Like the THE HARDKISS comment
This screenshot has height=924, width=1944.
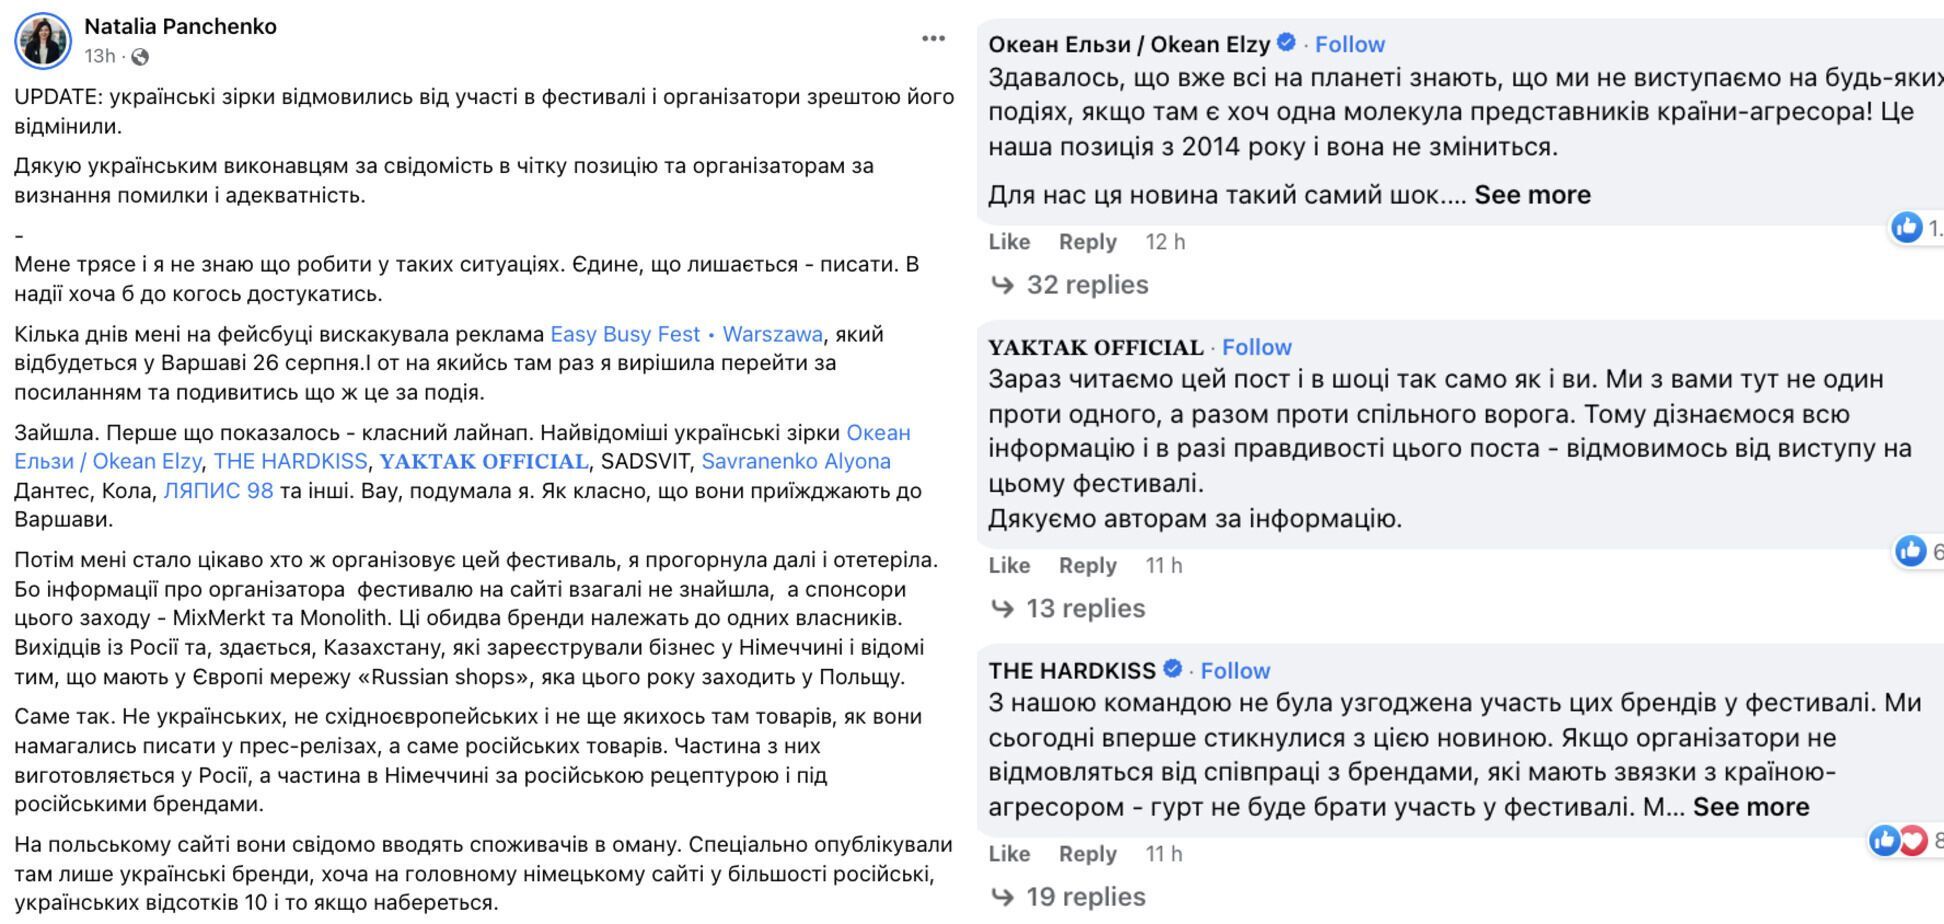pos(1009,854)
